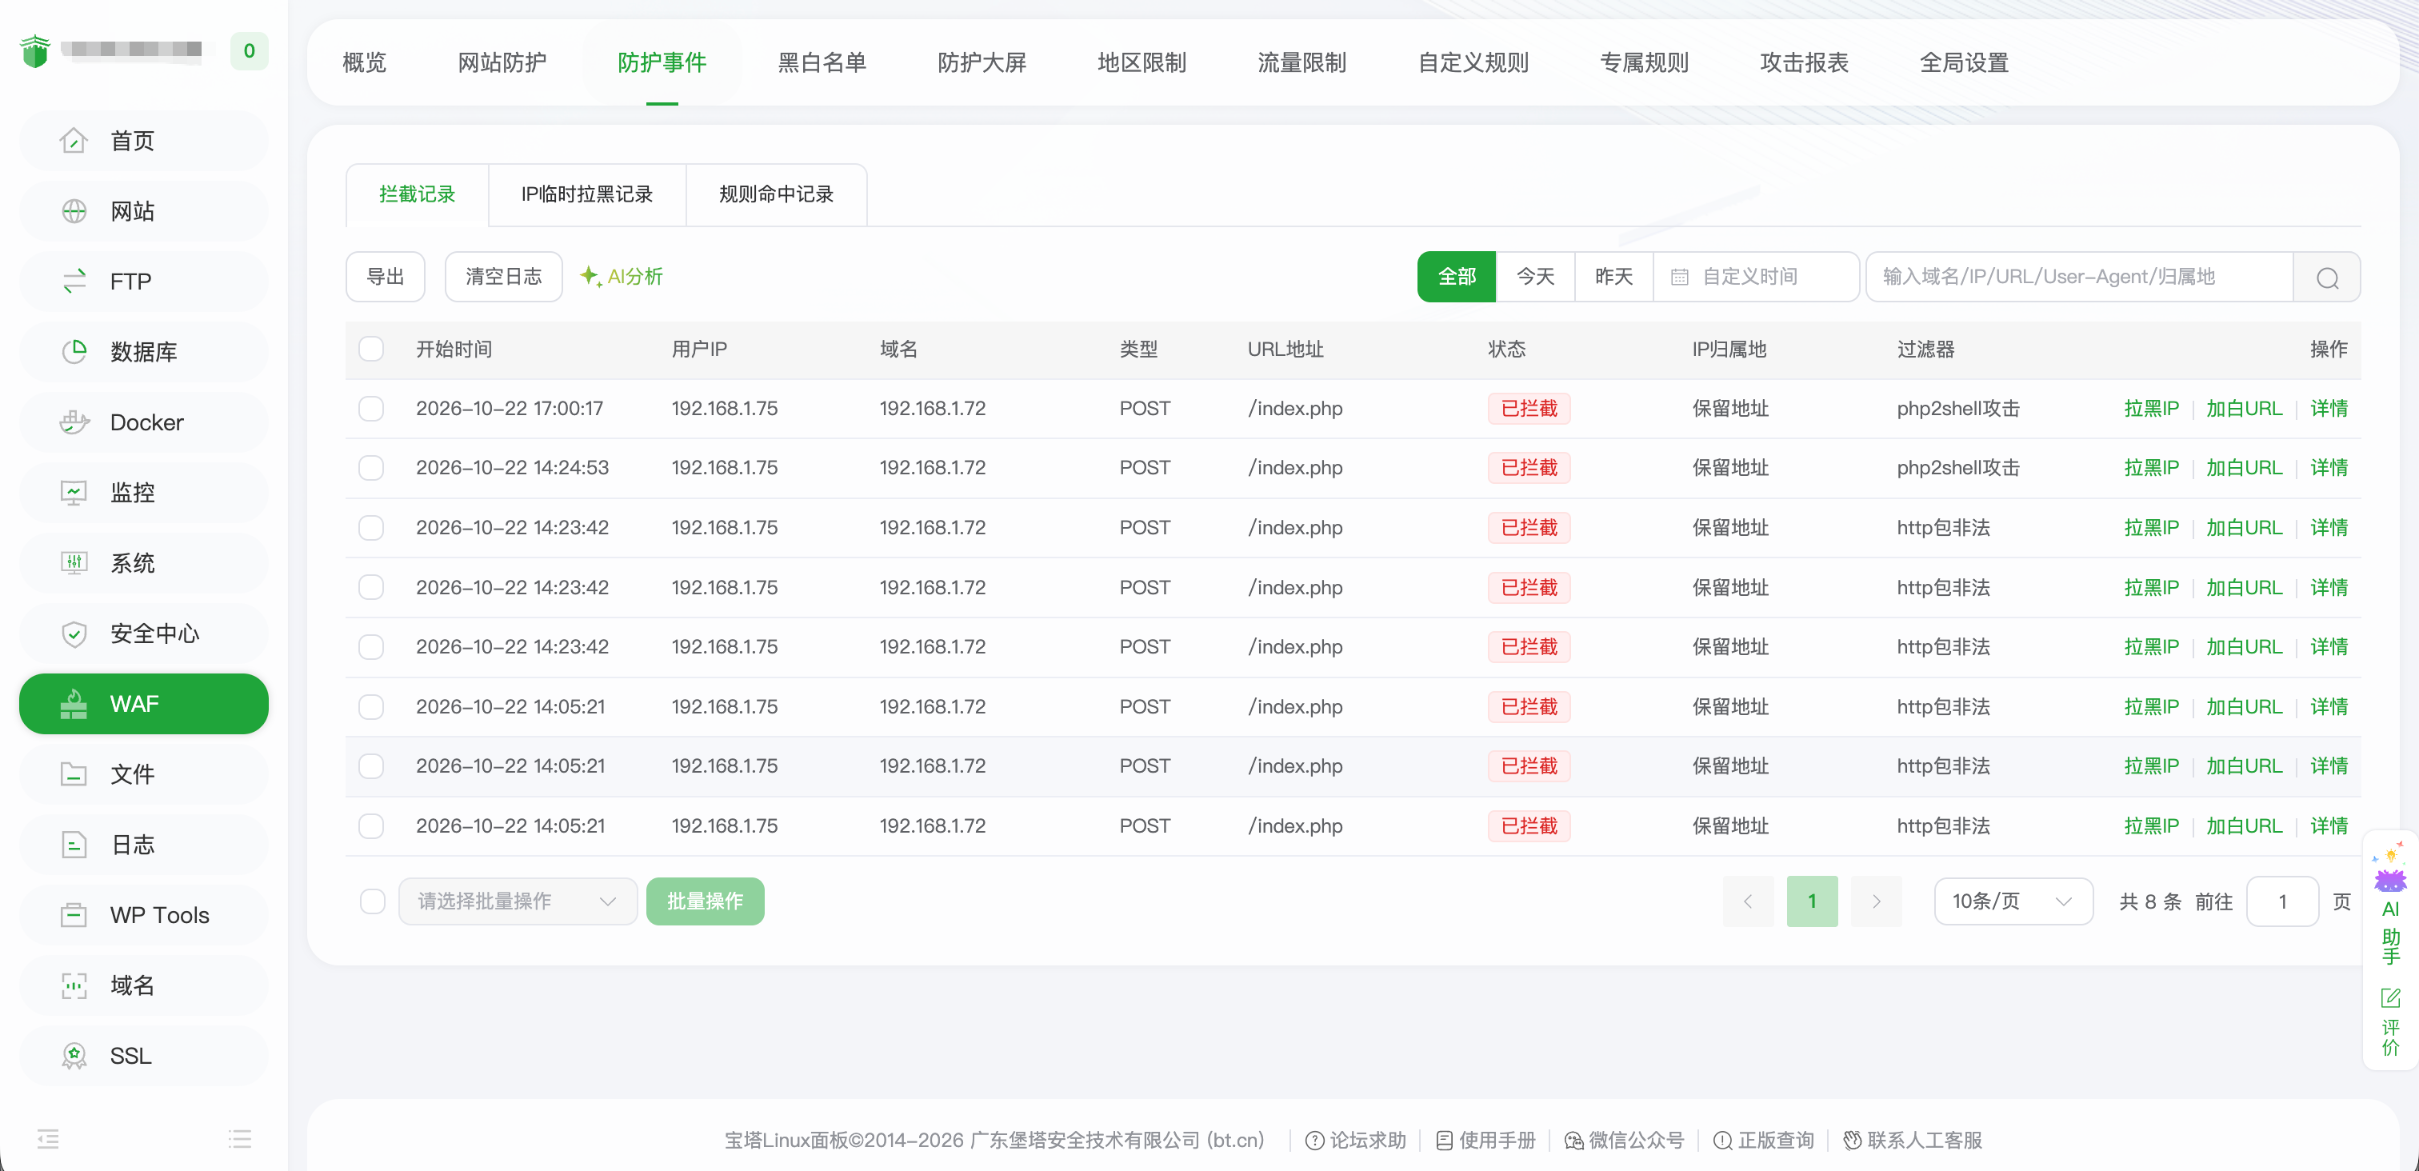Image resolution: width=2419 pixels, height=1171 pixels.
Task: Open the 首页 home icon in sidebar
Action: click(74, 141)
